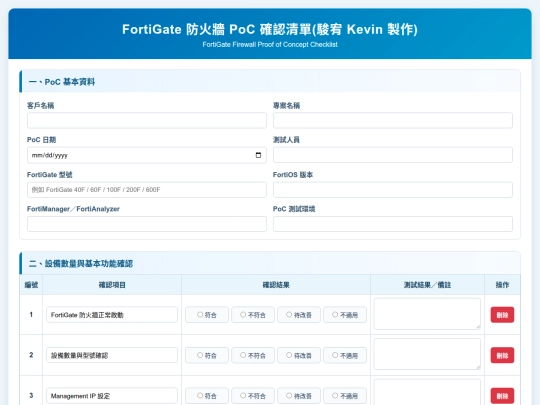The width and height of the screenshot is (540, 405).
Task: Open the PoC 日期 calendar picker icon
Action: (x=258, y=155)
